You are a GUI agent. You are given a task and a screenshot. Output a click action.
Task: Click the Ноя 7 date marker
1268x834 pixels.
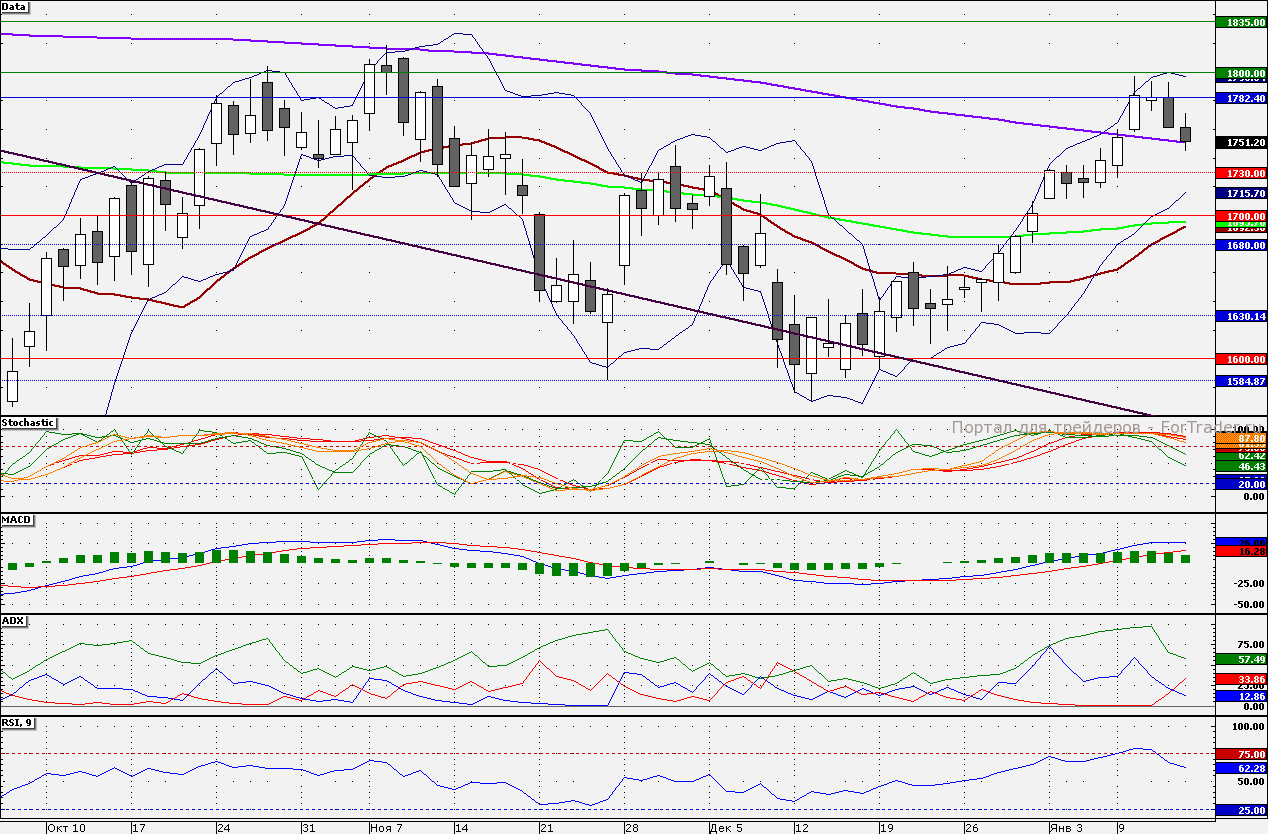386,828
